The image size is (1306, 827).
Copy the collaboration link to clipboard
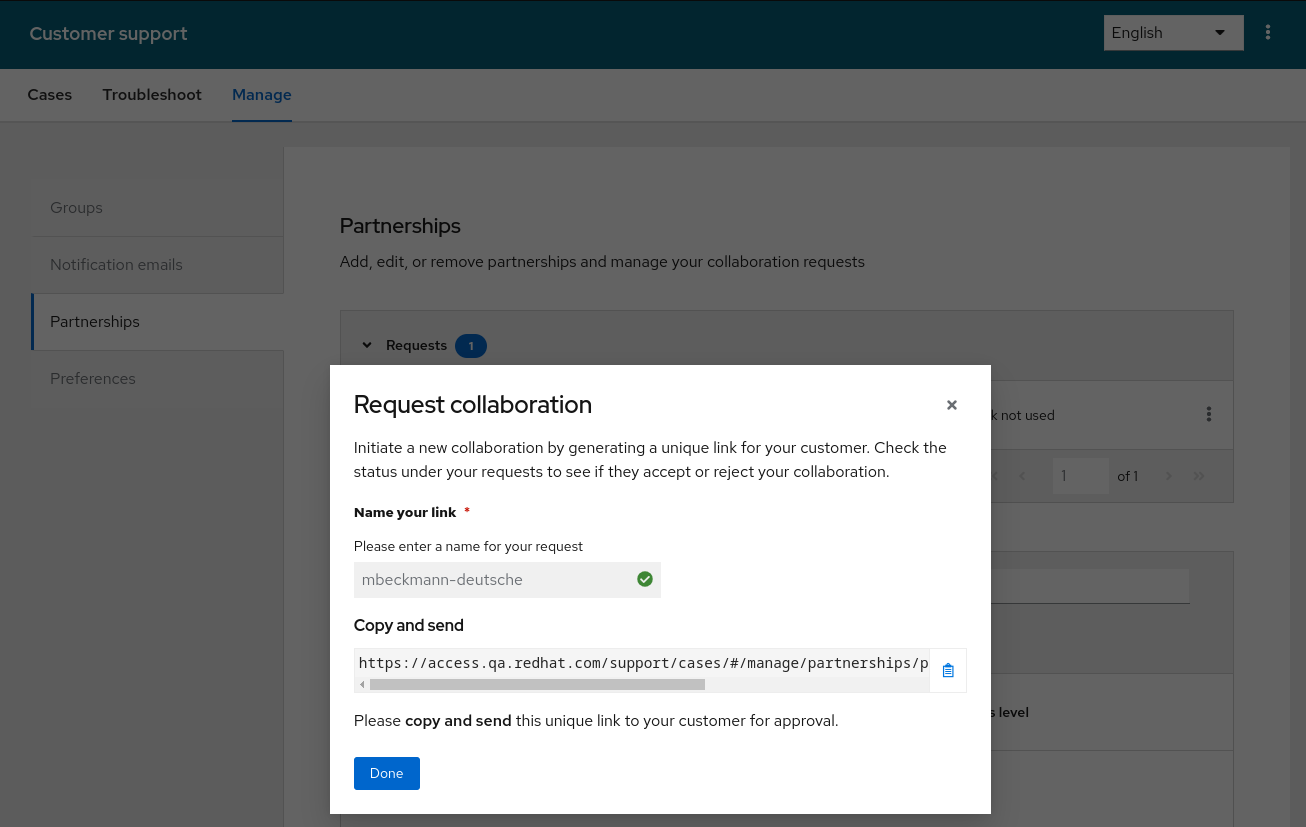(x=948, y=670)
